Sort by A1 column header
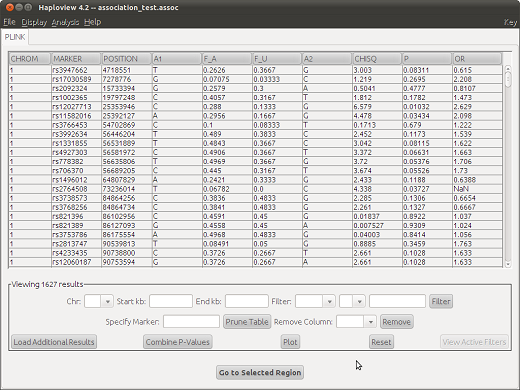 177,59
